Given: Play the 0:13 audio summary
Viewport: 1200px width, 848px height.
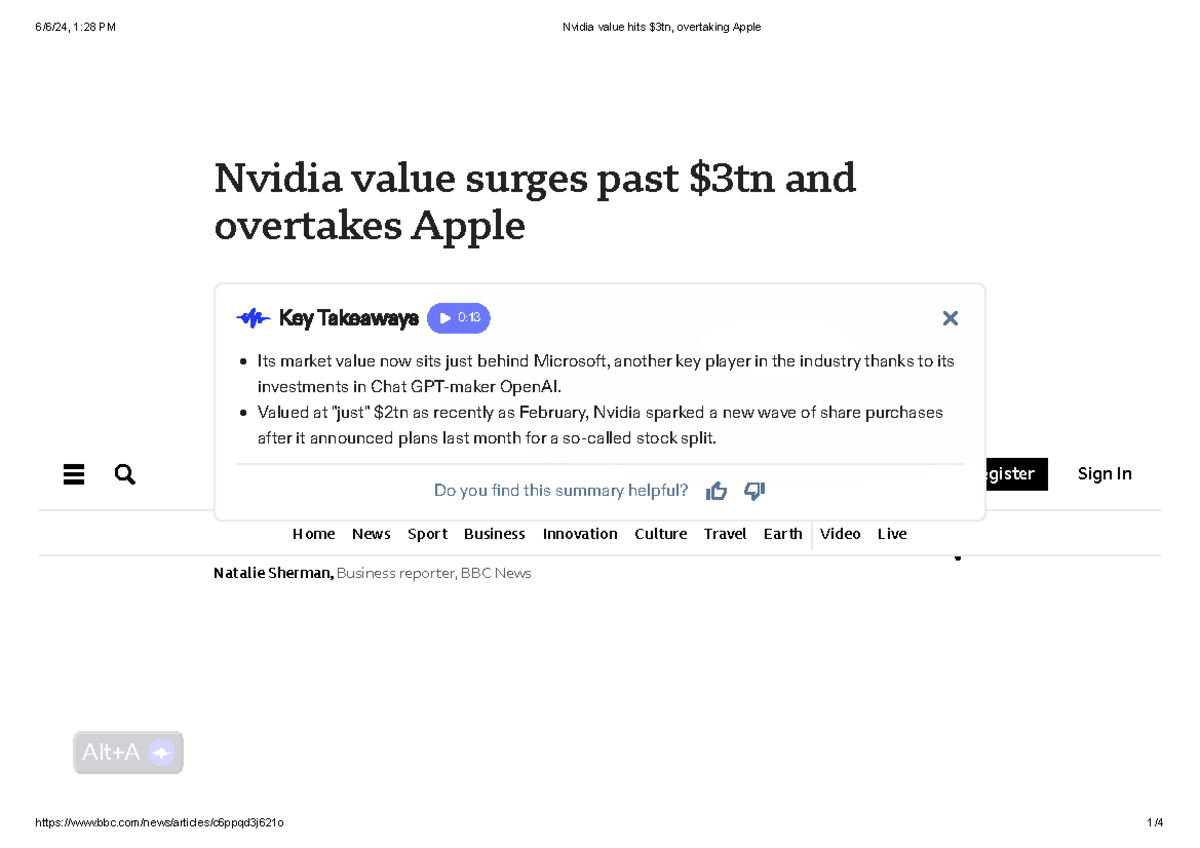Looking at the screenshot, I should 458,318.
